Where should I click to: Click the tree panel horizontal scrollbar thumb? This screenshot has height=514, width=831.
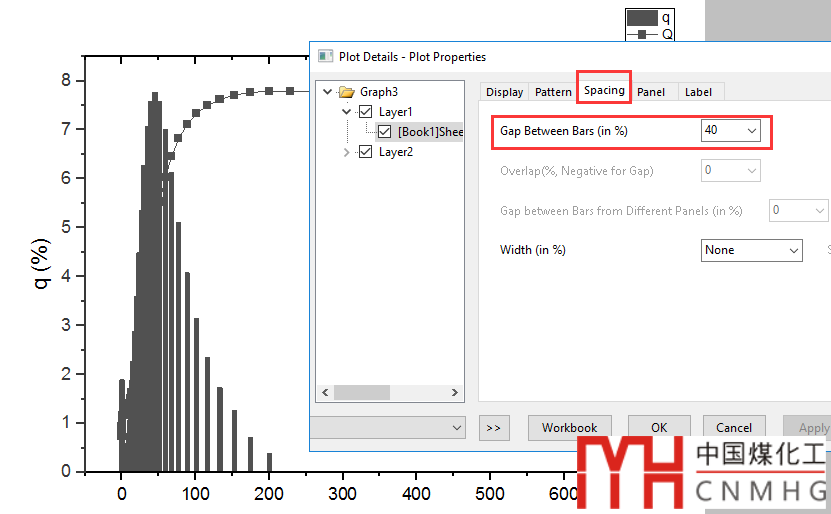[361, 393]
